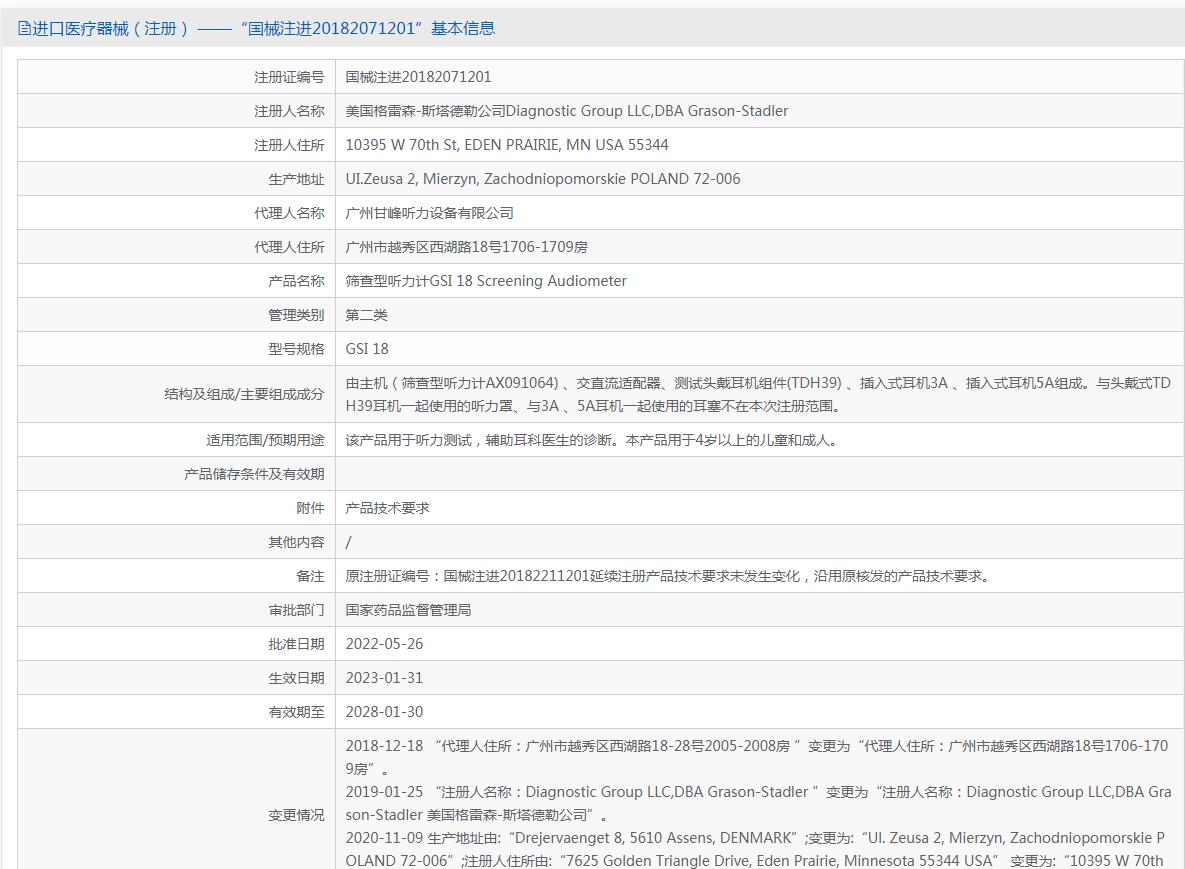Click the label 备注
Image resolution: width=1185 pixels, height=869 pixels.
click(310, 577)
